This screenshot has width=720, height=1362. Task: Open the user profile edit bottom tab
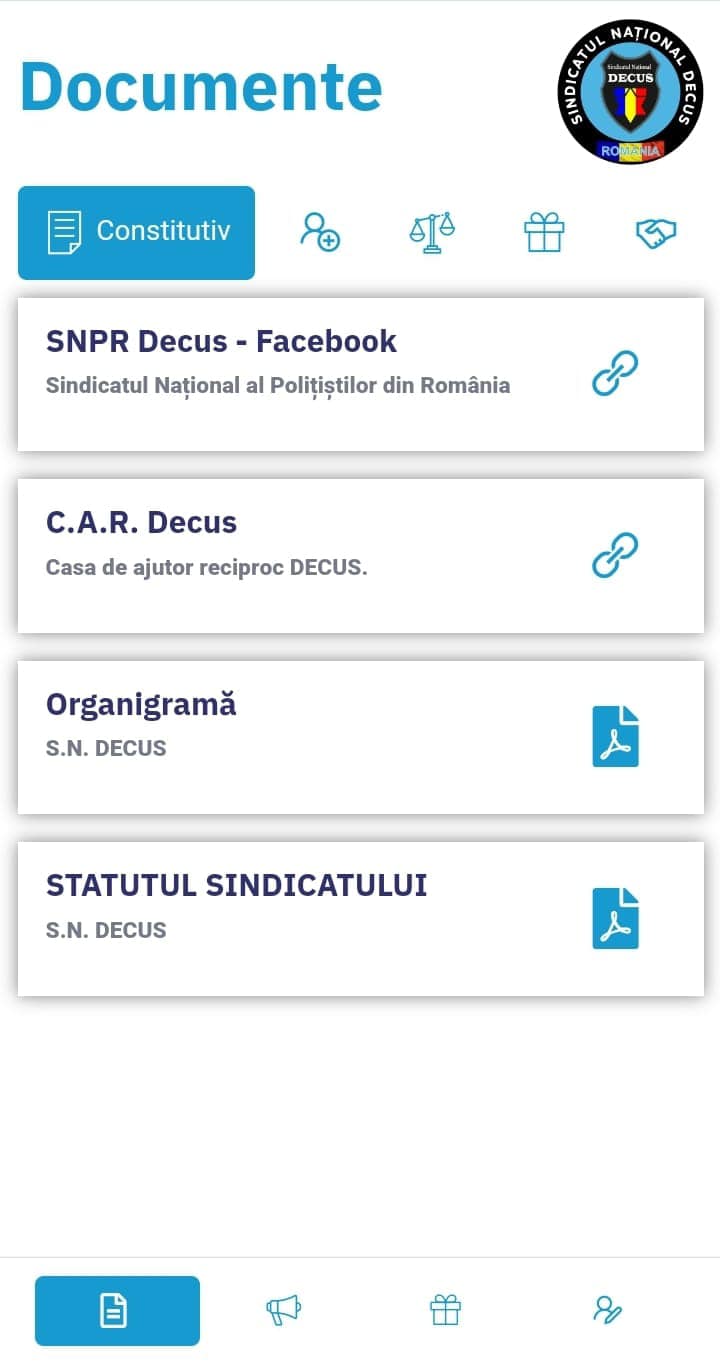[x=607, y=1310]
